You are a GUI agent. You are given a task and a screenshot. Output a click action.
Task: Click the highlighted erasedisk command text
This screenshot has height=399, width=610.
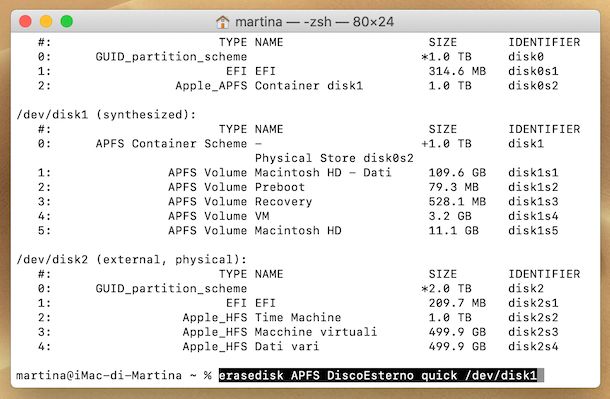point(378,375)
